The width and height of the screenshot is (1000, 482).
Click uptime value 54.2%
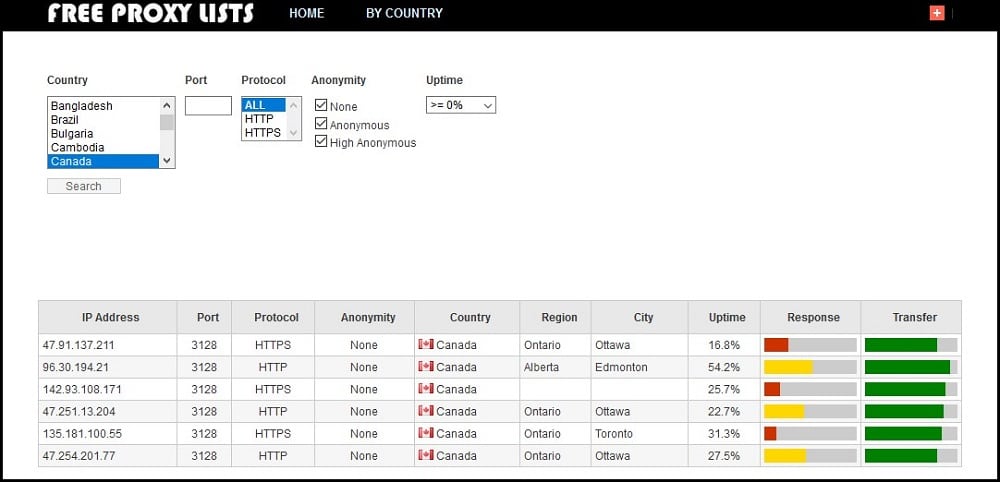click(x=724, y=367)
